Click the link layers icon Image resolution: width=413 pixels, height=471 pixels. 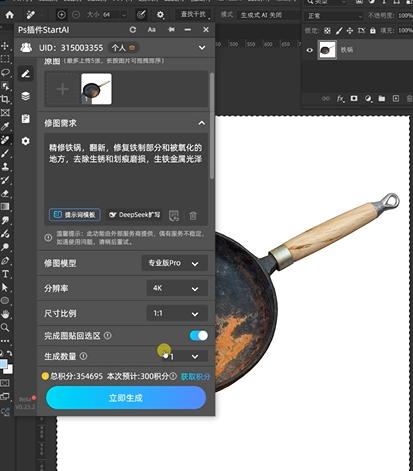(x=326, y=98)
